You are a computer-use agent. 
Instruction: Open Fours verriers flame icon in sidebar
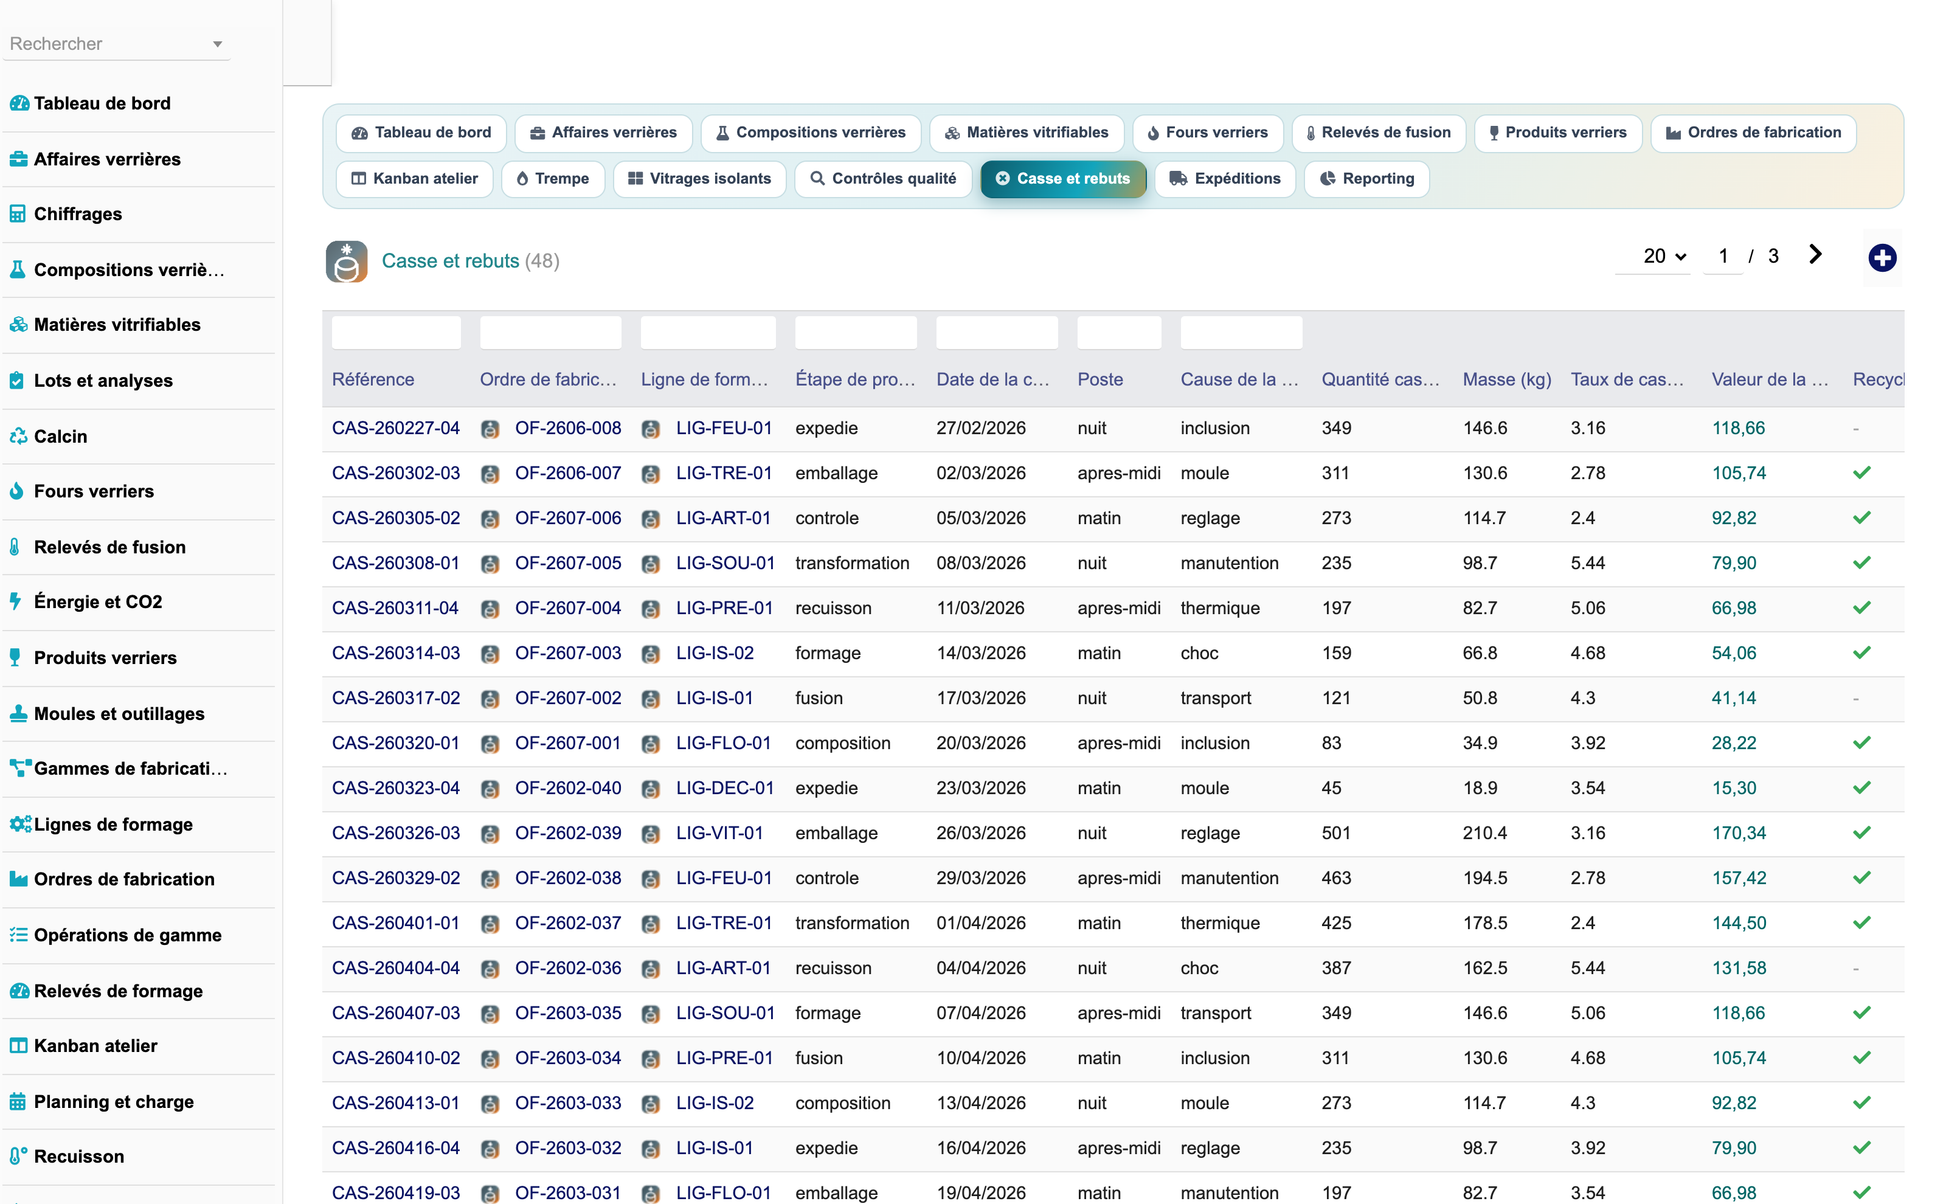pos(17,491)
